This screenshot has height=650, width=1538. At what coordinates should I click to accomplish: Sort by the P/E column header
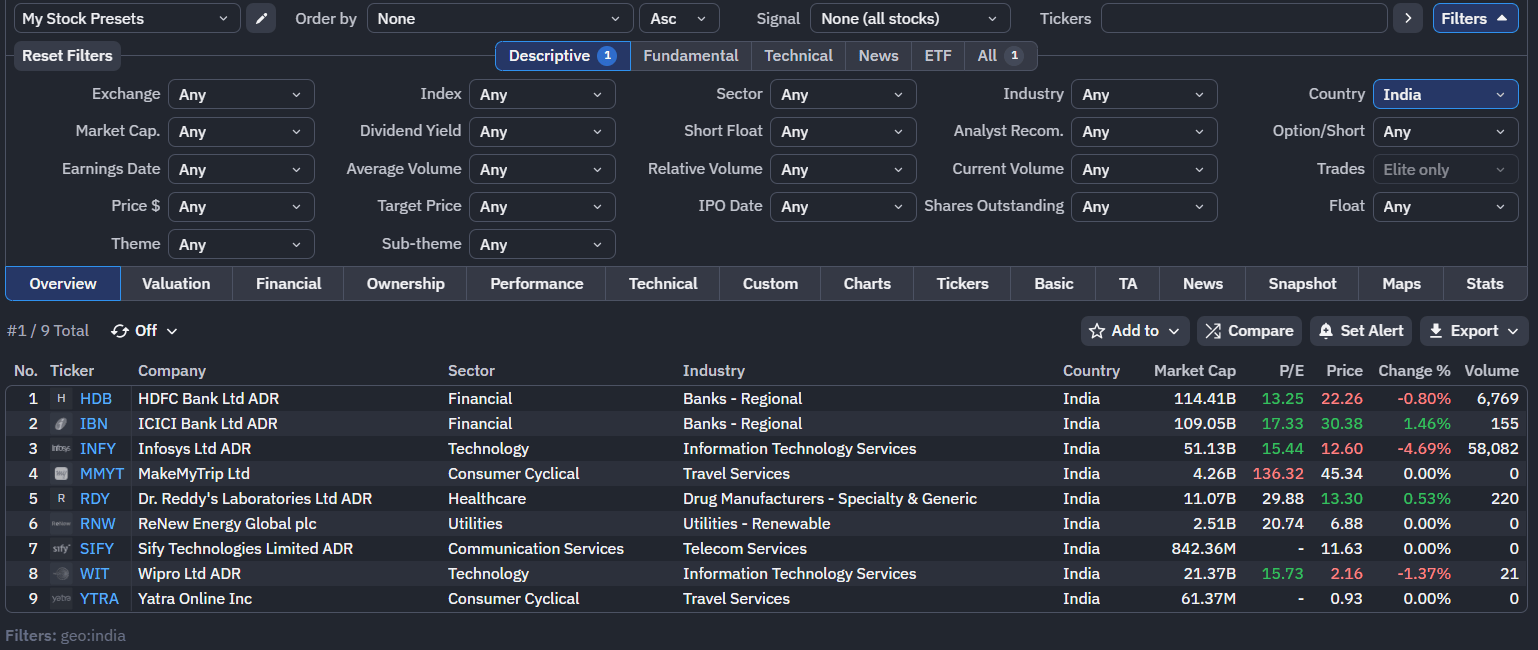coord(1291,371)
